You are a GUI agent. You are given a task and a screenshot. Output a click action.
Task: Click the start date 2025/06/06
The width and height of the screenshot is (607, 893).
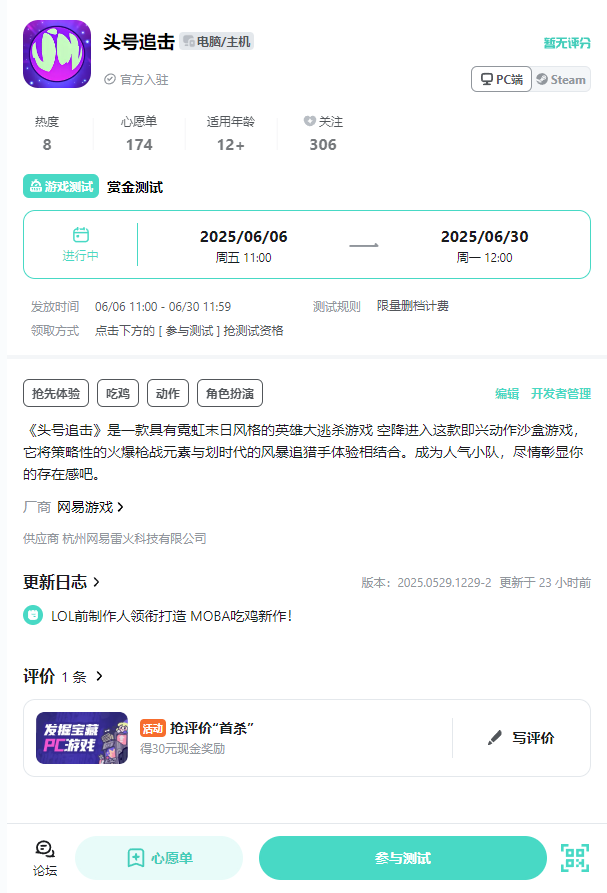[244, 236]
